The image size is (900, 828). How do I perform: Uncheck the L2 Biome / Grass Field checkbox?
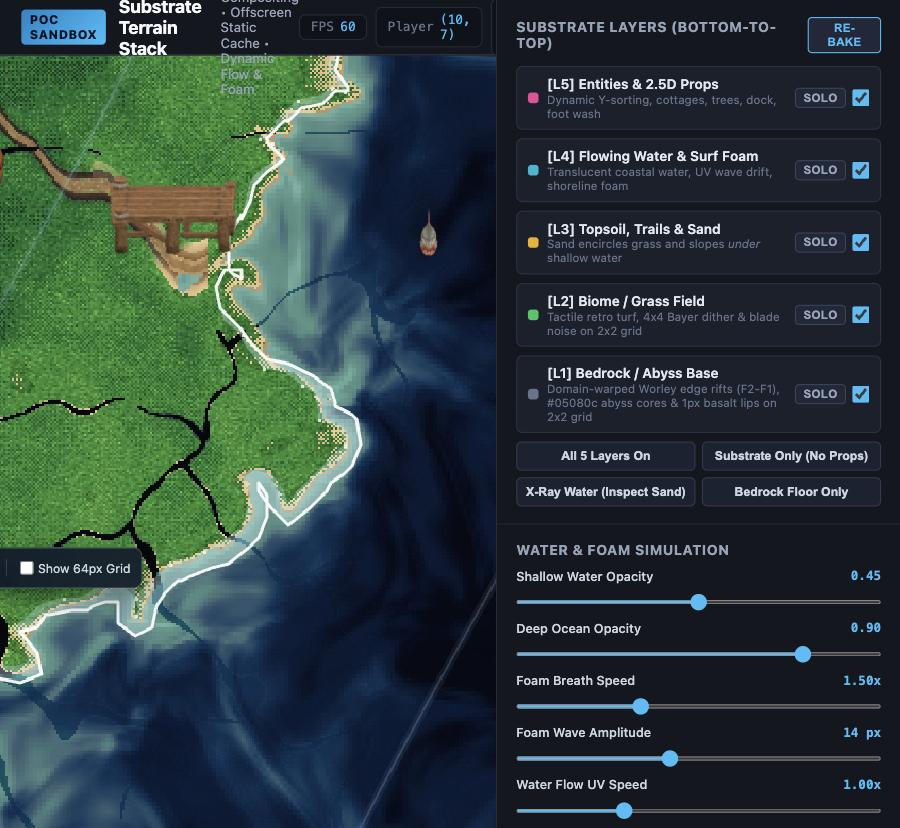click(860, 315)
